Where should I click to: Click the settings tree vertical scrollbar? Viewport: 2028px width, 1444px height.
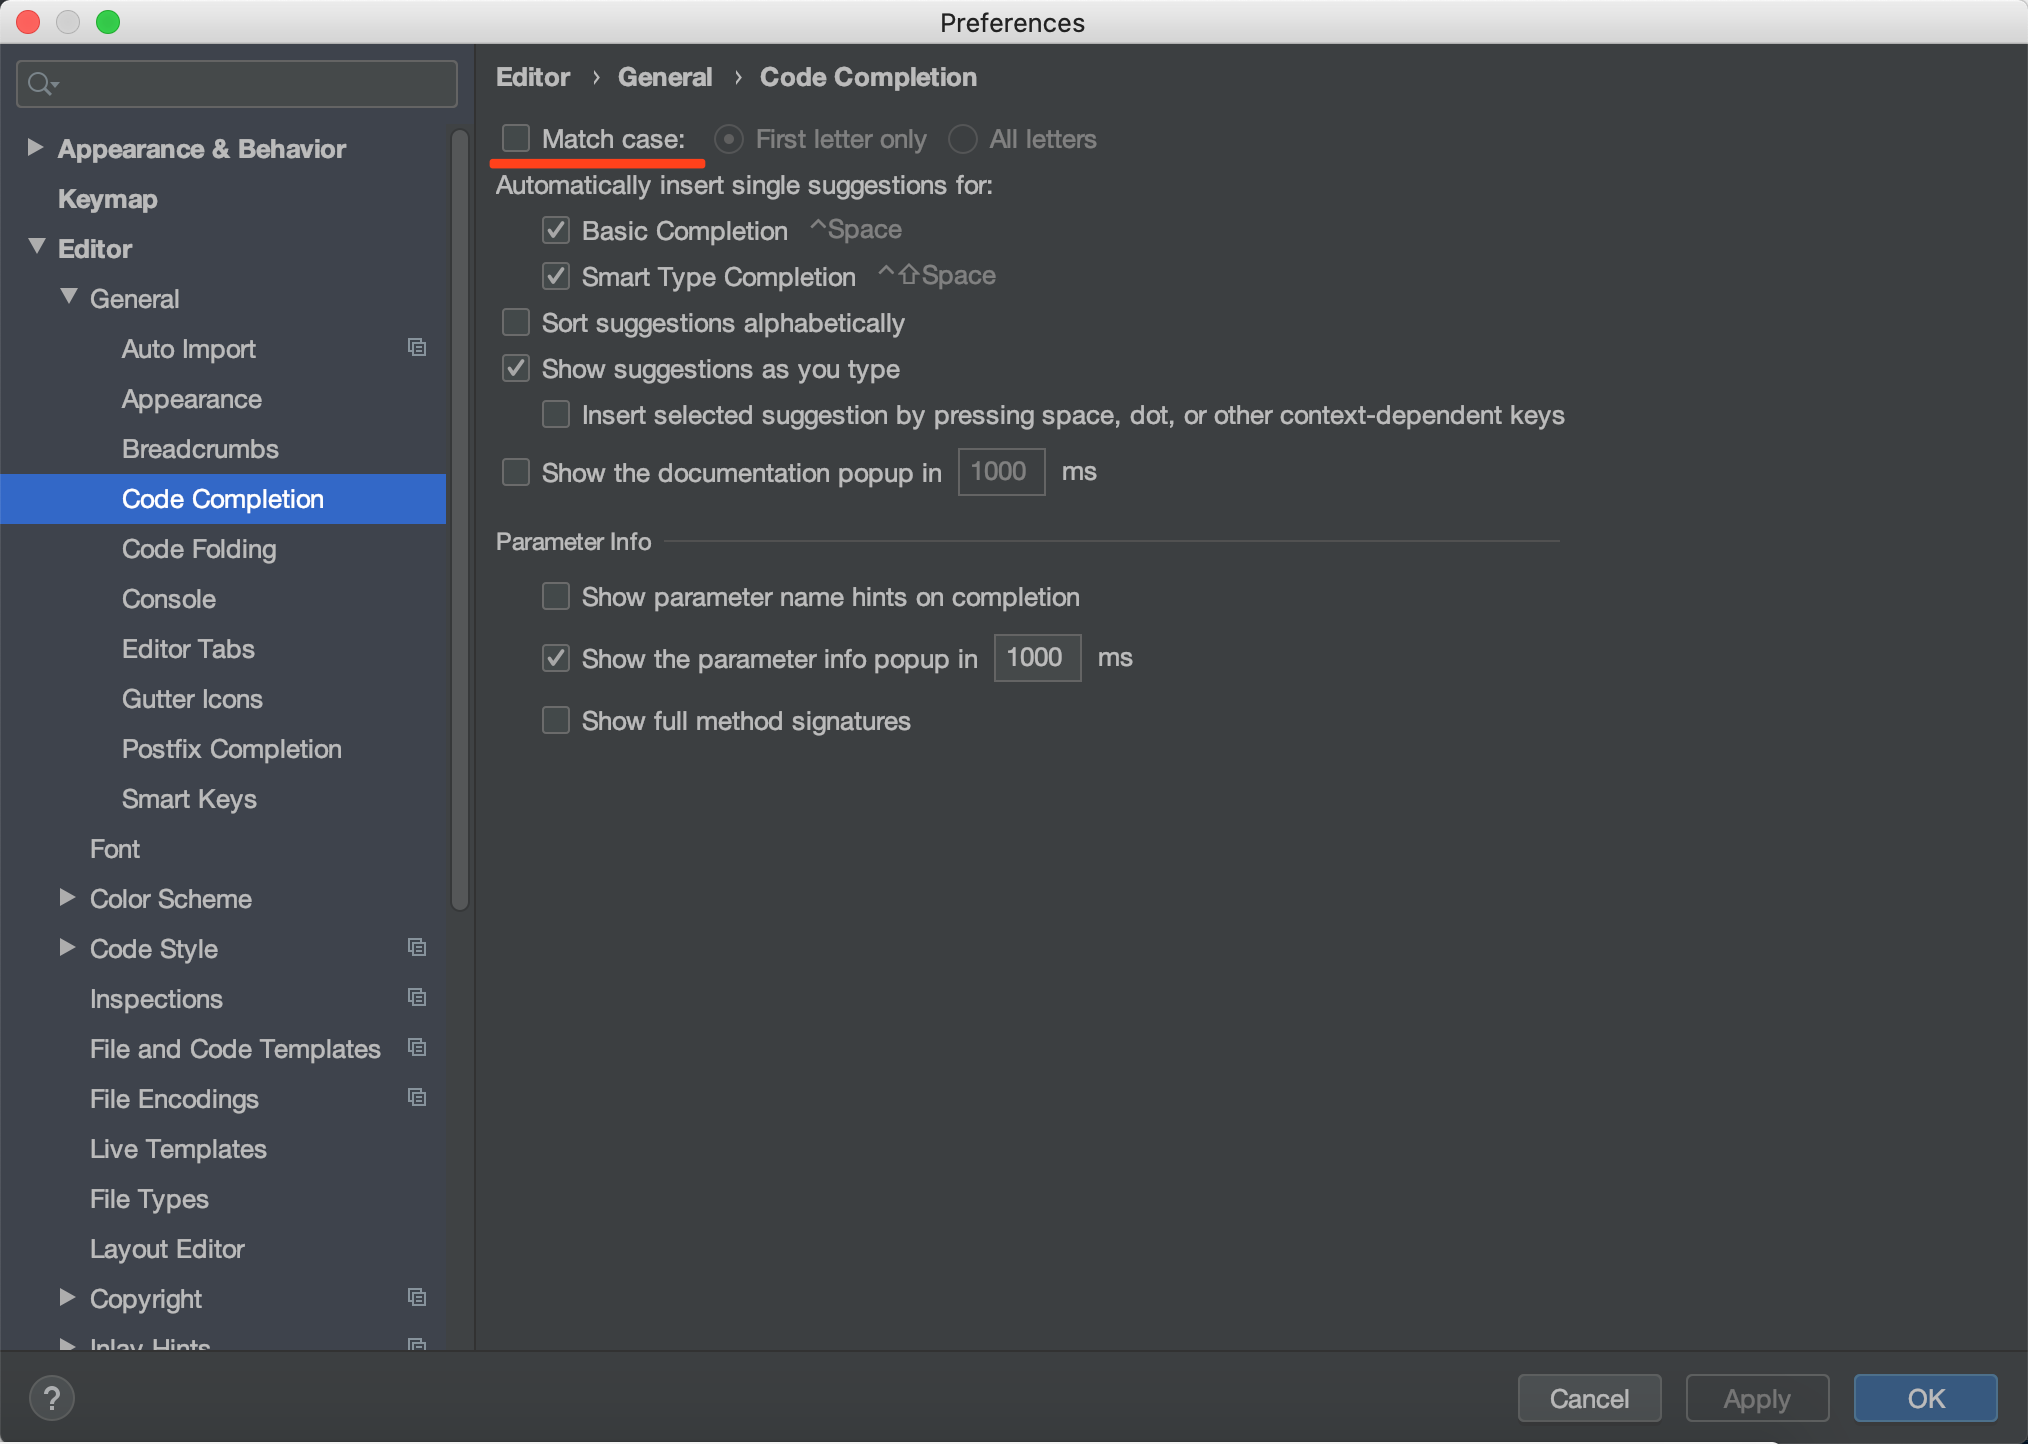point(460,520)
